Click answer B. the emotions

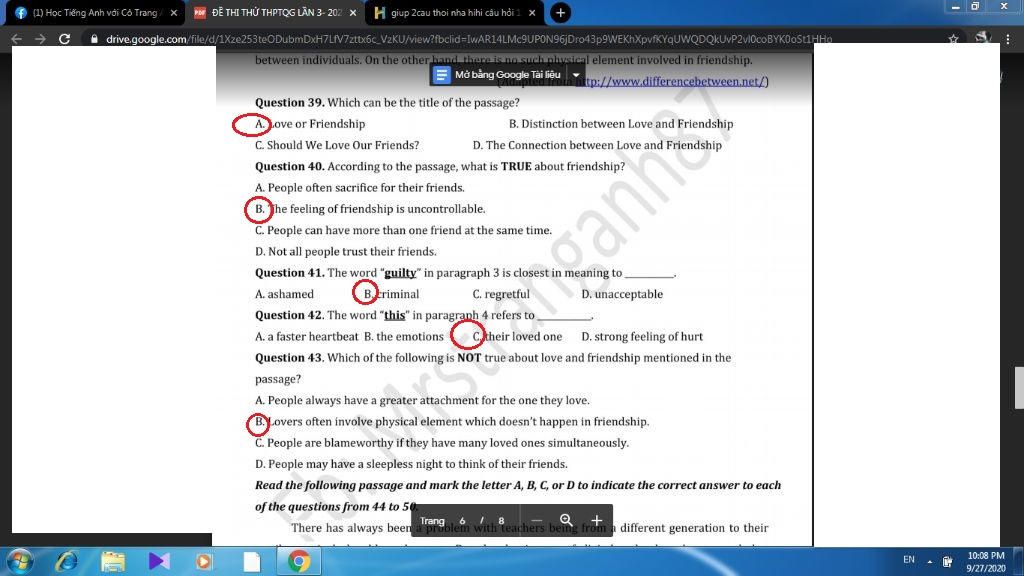(404, 336)
